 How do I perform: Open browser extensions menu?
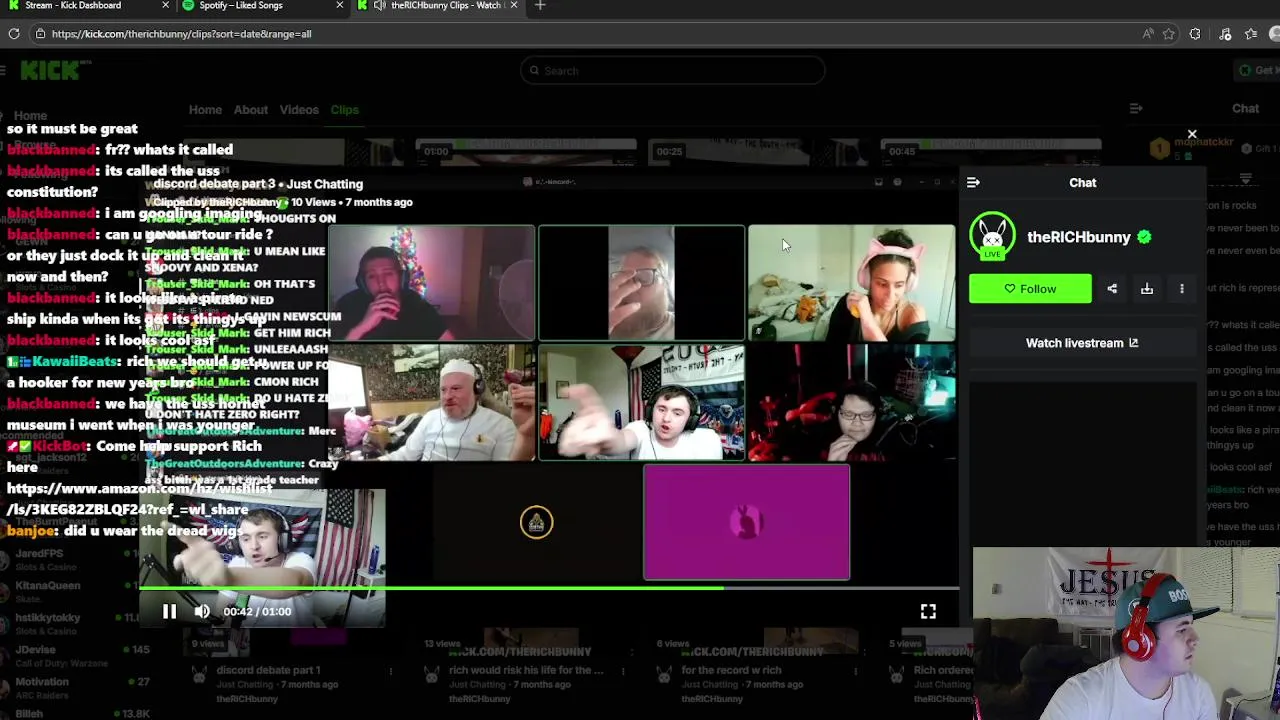(1195, 34)
